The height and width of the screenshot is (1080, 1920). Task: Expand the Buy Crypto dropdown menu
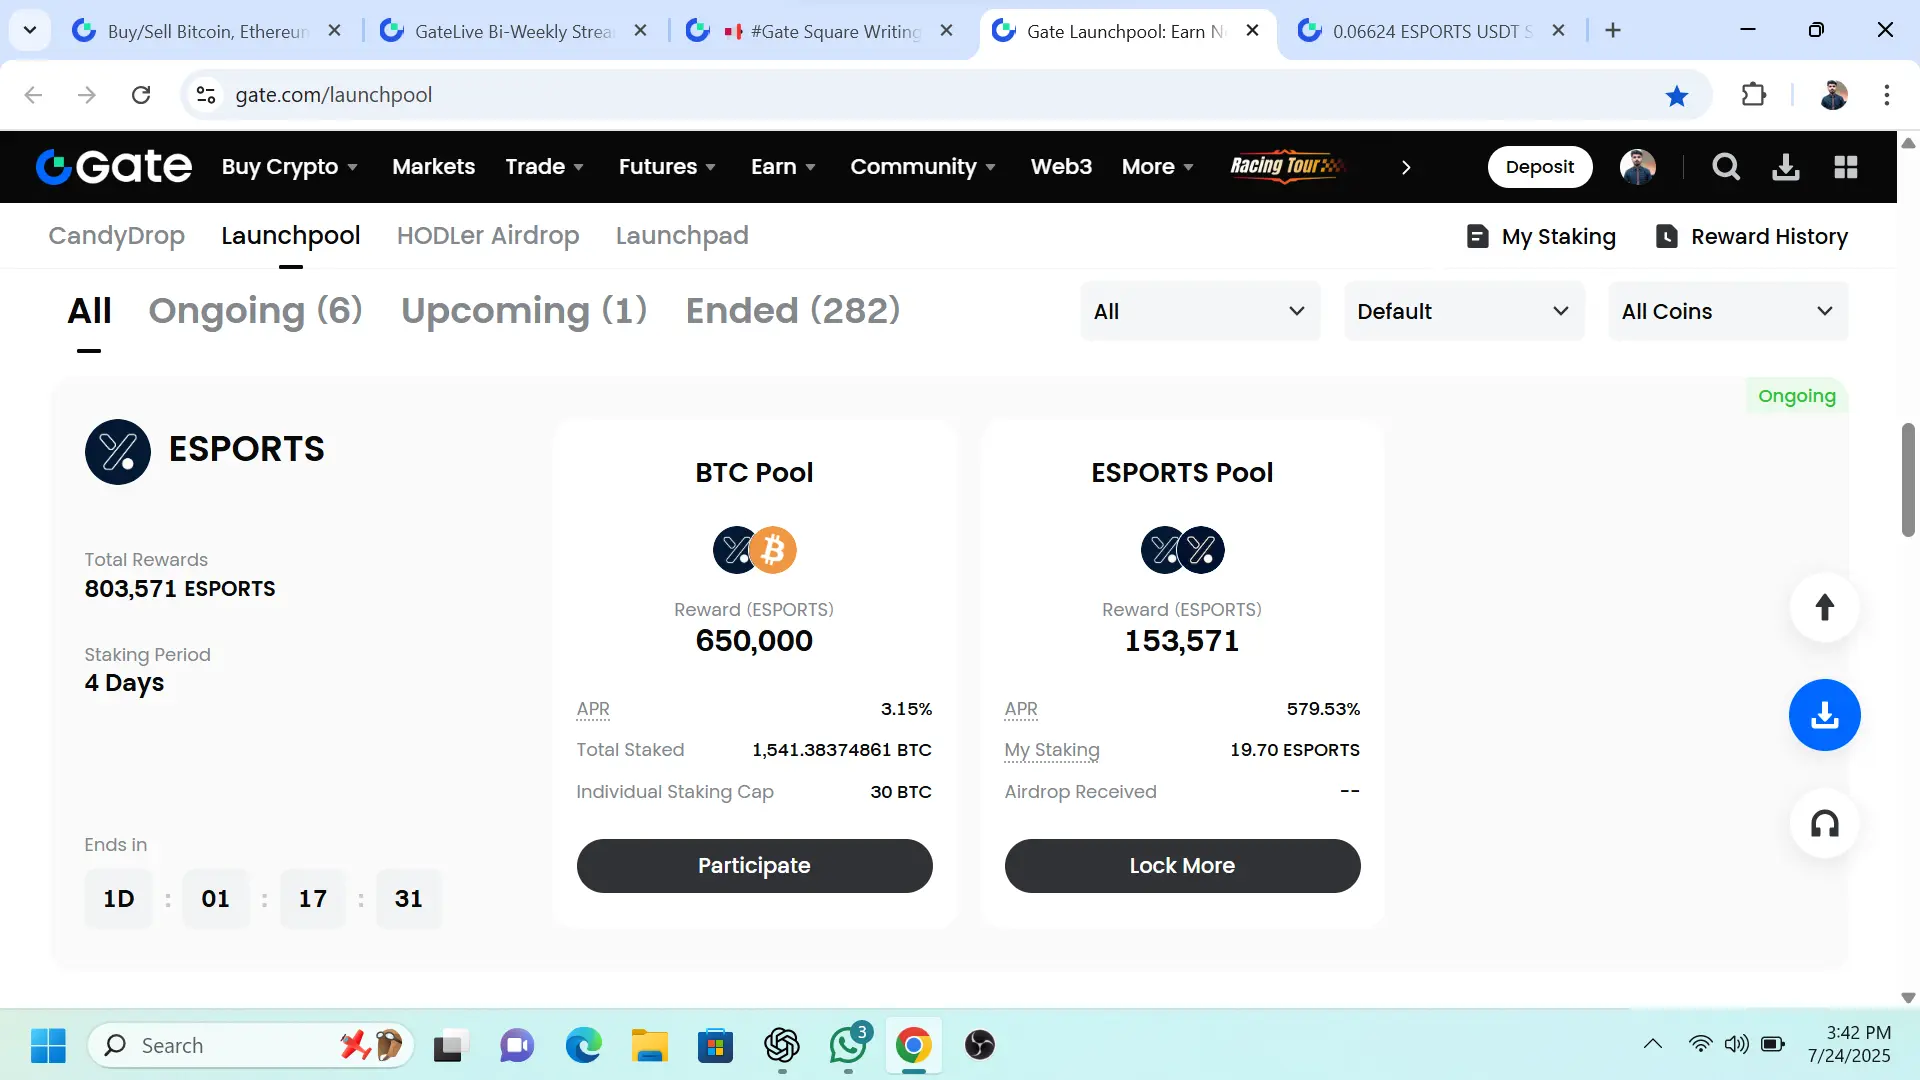pyautogui.click(x=290, y=167)
